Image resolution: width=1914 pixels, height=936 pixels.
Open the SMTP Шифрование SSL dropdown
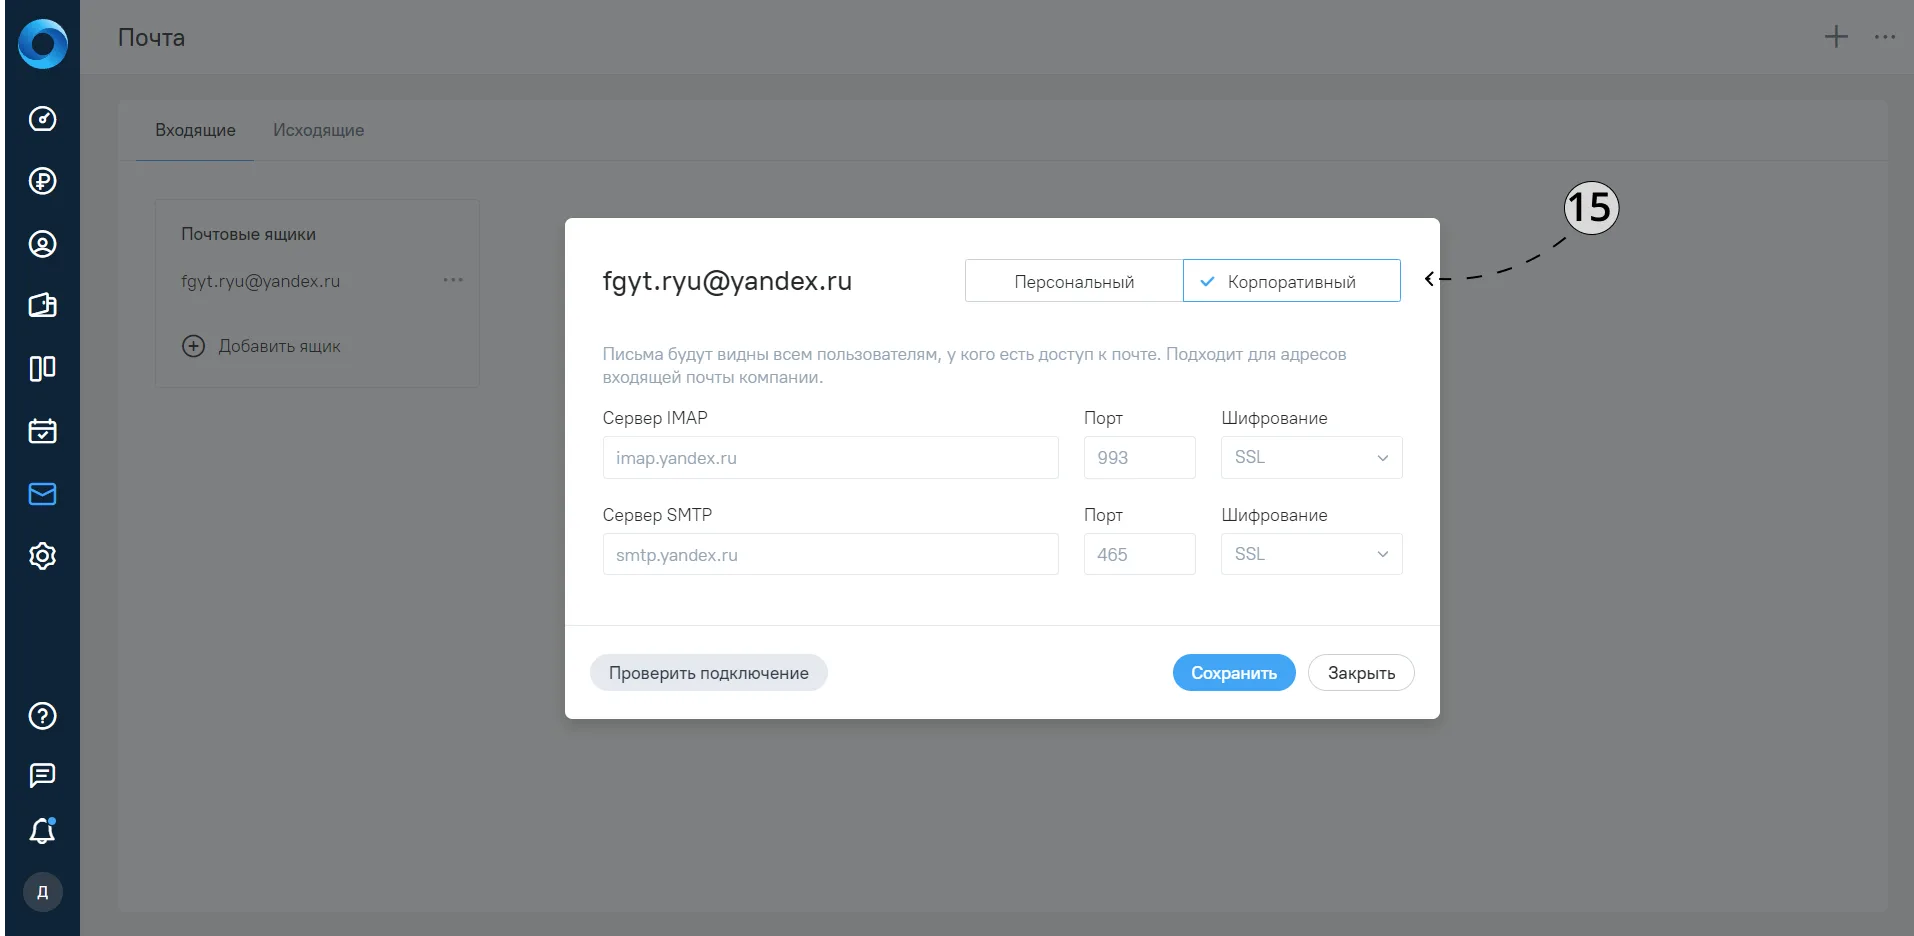[x=1311, y=554]
